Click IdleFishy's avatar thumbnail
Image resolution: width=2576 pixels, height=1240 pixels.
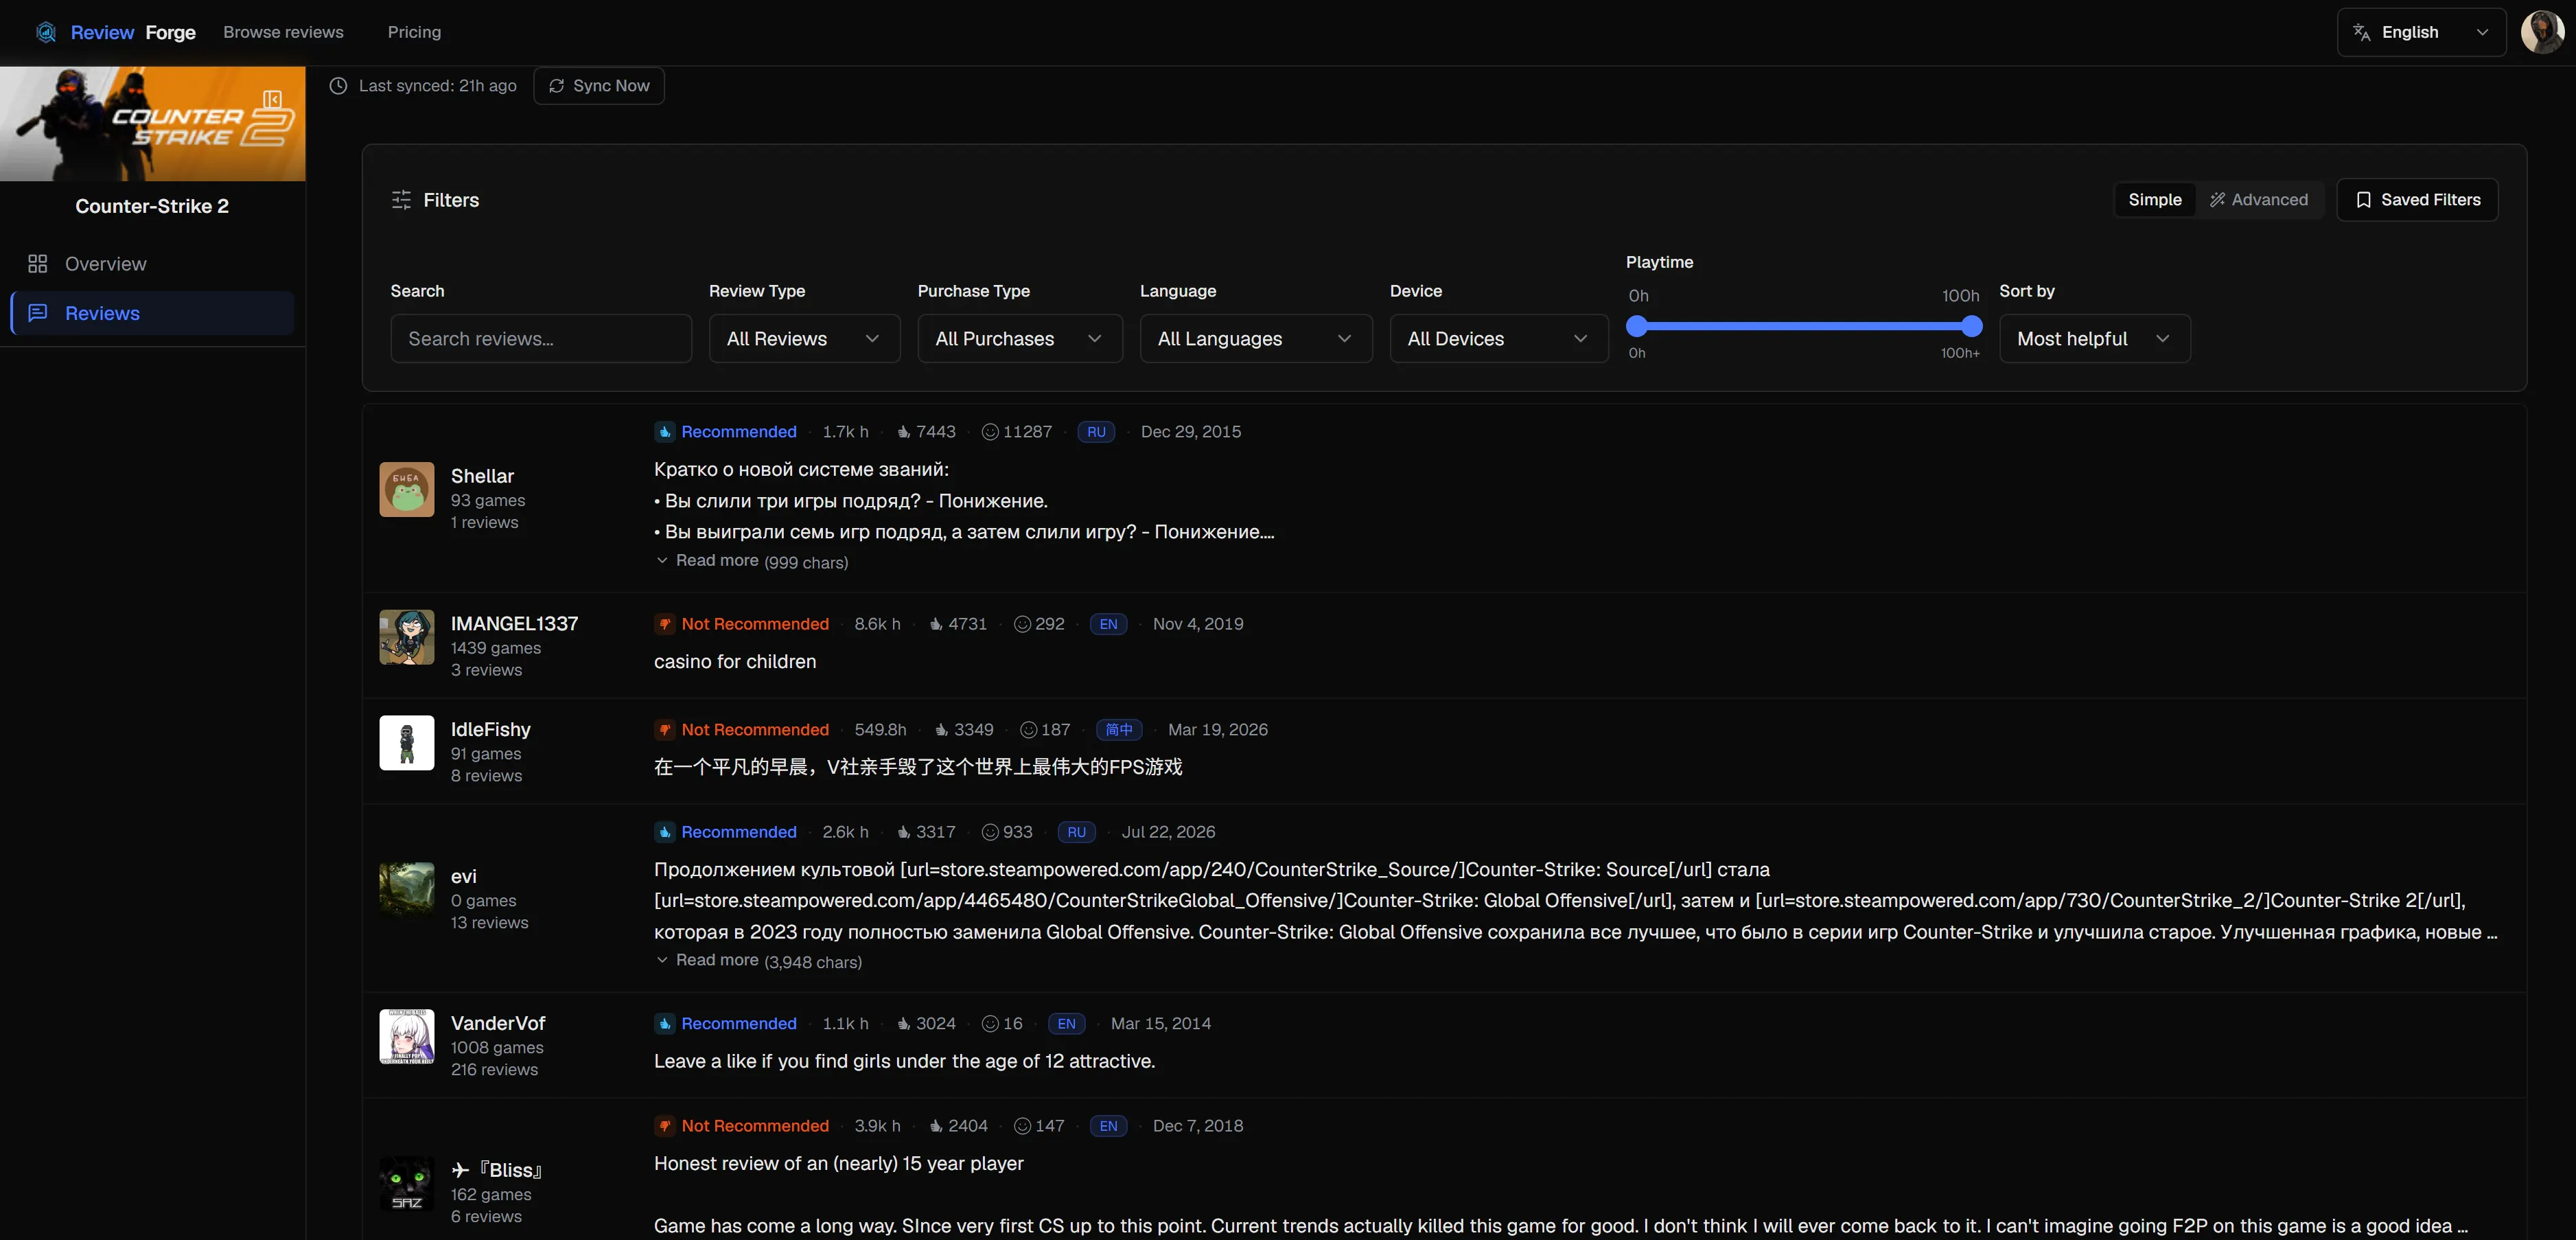pyautogui.click(x=407, y=743)
